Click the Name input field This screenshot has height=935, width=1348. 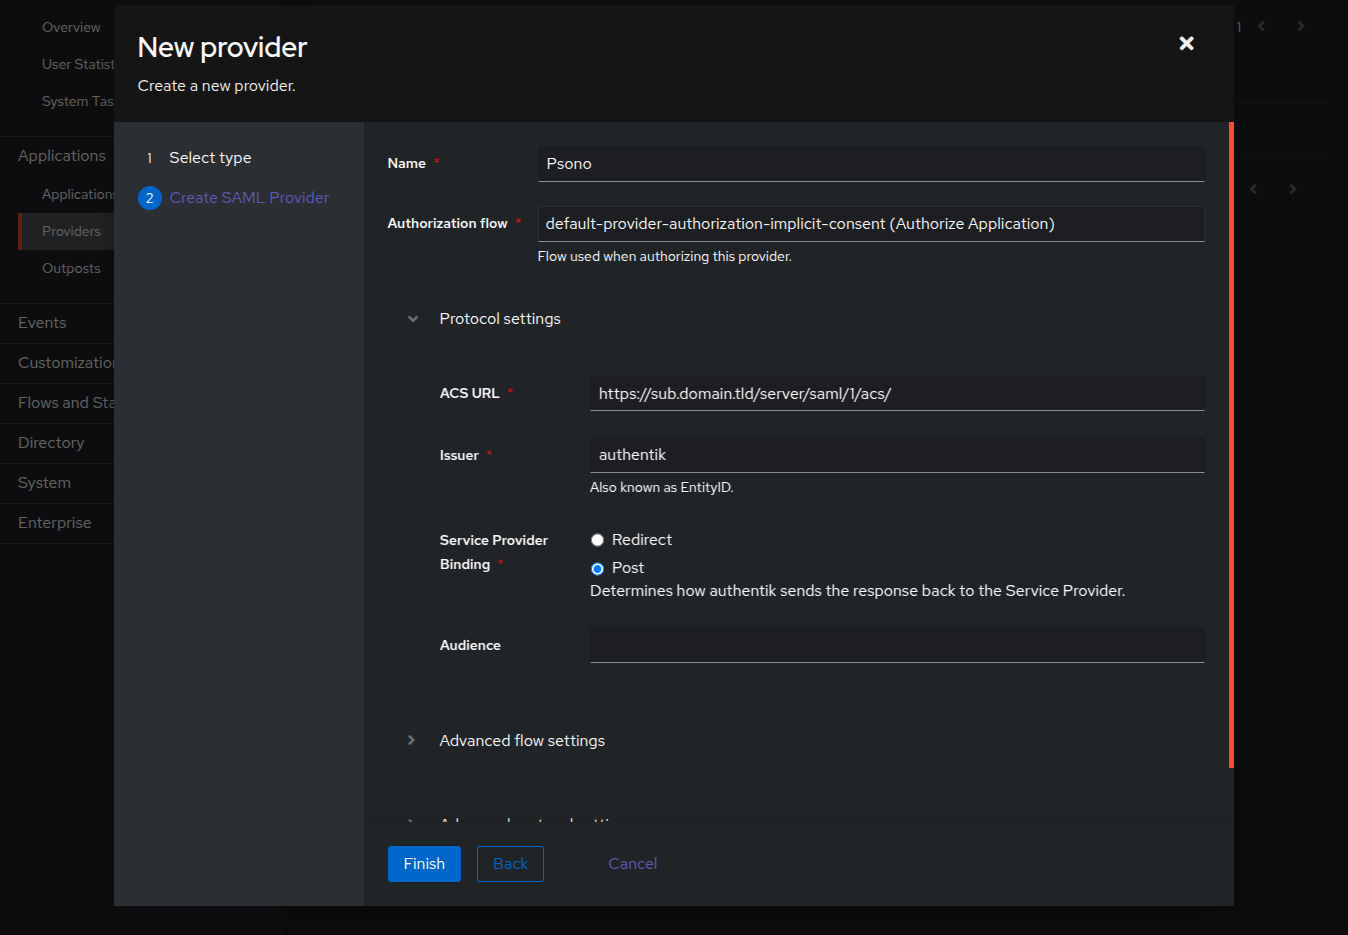871,164
